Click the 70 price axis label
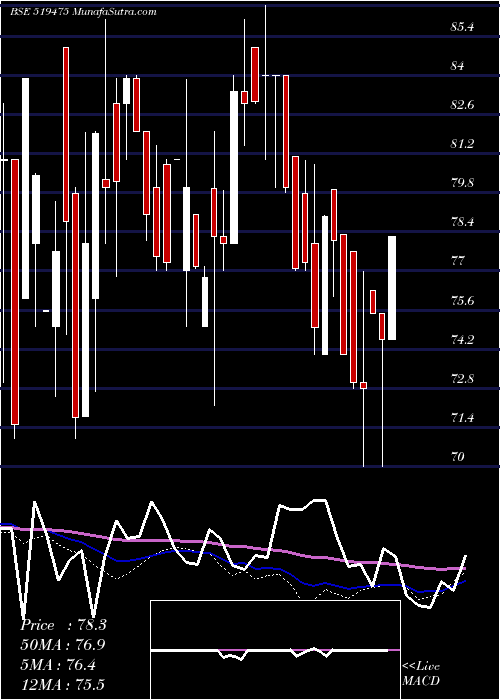Screen dimensions: 500x700 (x=458, y=457)
